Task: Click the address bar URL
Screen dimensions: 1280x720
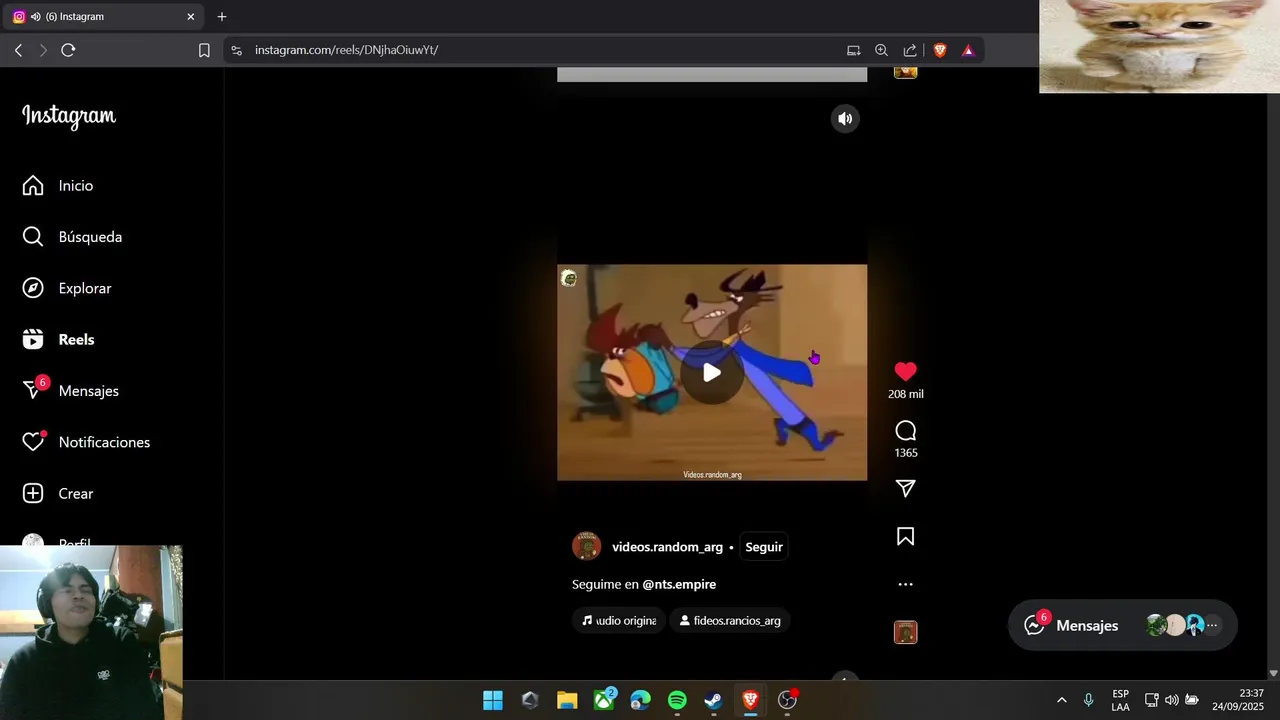Action: [x=346, y=50]
